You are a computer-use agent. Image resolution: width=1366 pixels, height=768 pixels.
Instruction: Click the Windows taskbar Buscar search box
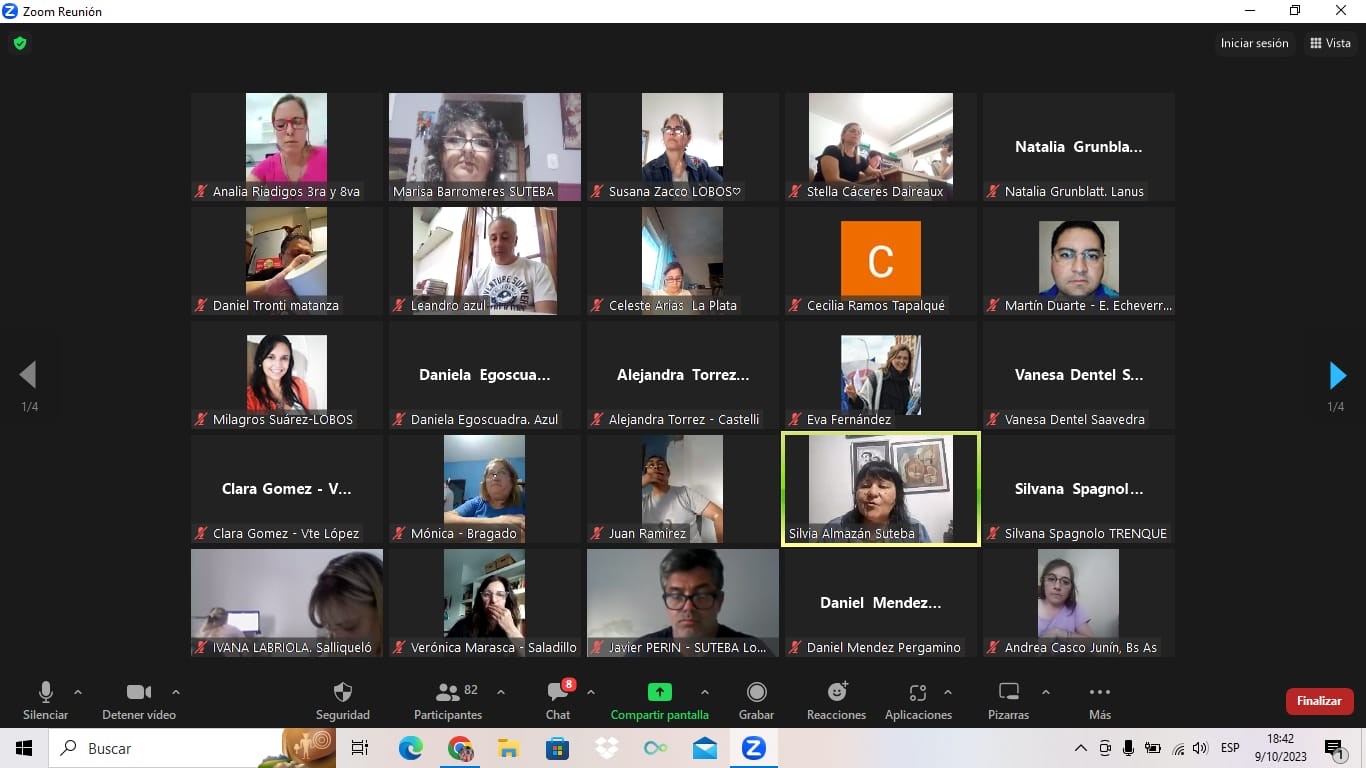pyautogui.click(x=150, y=748)
